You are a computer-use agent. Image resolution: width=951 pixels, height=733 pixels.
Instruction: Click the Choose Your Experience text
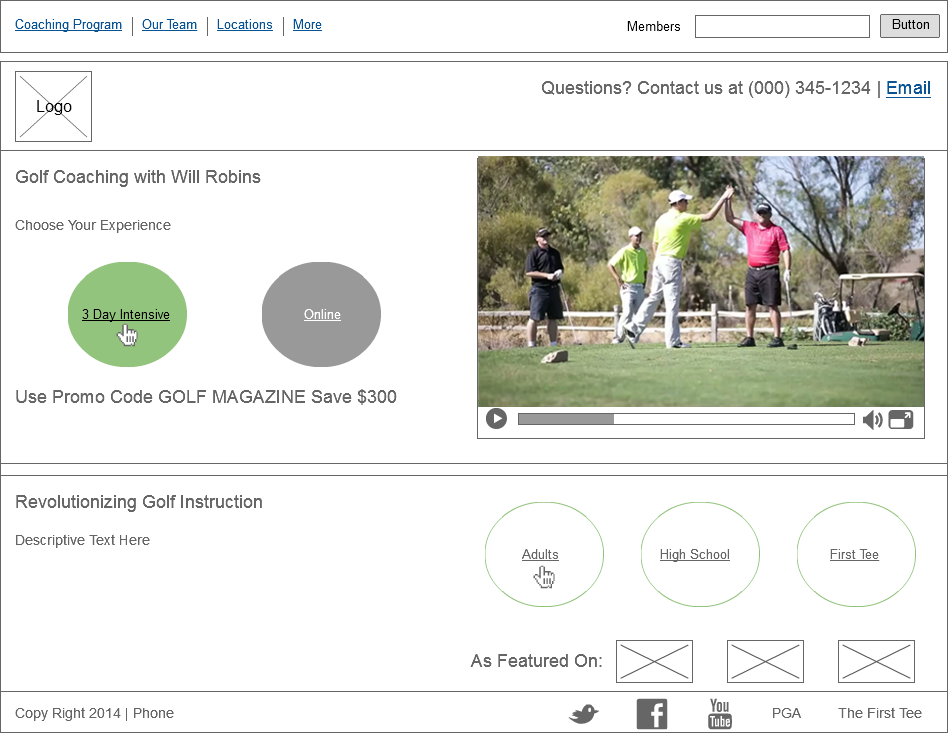click(x=93, y=226)
